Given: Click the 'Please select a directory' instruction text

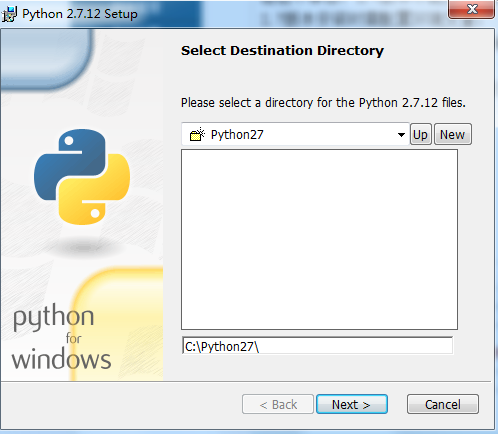Looking at the screenshot, I should tap(323, 103).
